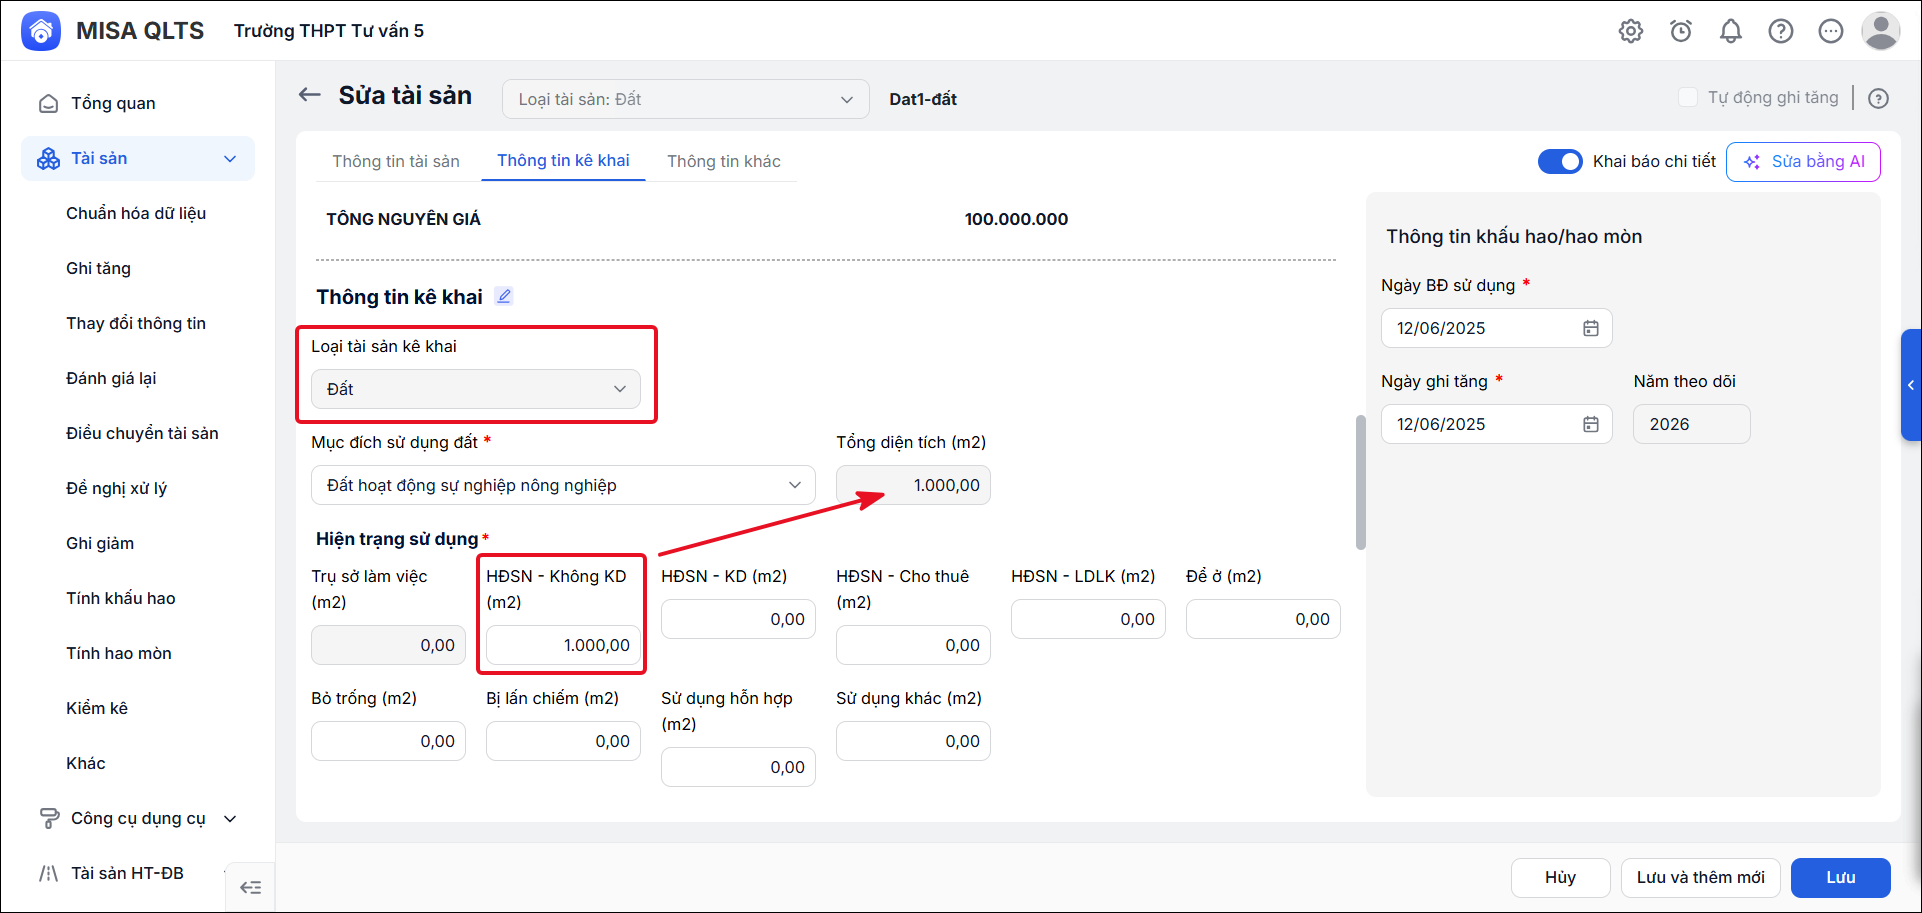
Task: Tick the Tự động ghi tăng checkbox
Action: [x=1688, y=97]
